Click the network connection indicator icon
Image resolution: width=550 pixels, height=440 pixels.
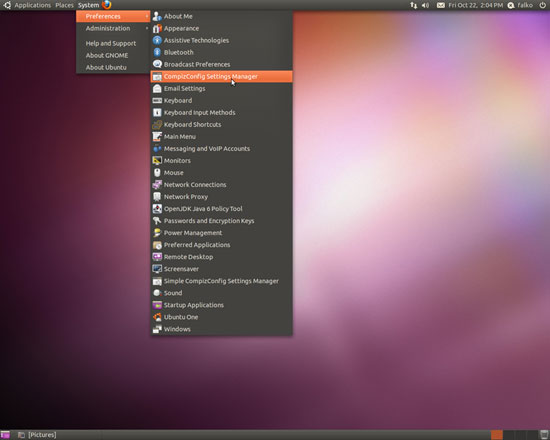pos(414,5)
